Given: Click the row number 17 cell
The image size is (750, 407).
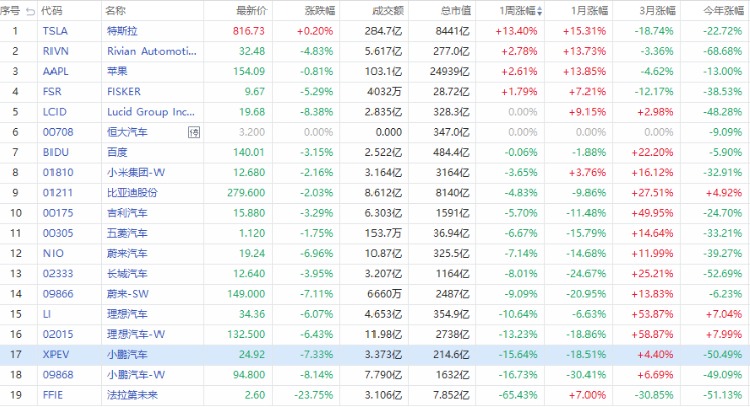Looking at the screenshot, I should [x=16, y=354].
